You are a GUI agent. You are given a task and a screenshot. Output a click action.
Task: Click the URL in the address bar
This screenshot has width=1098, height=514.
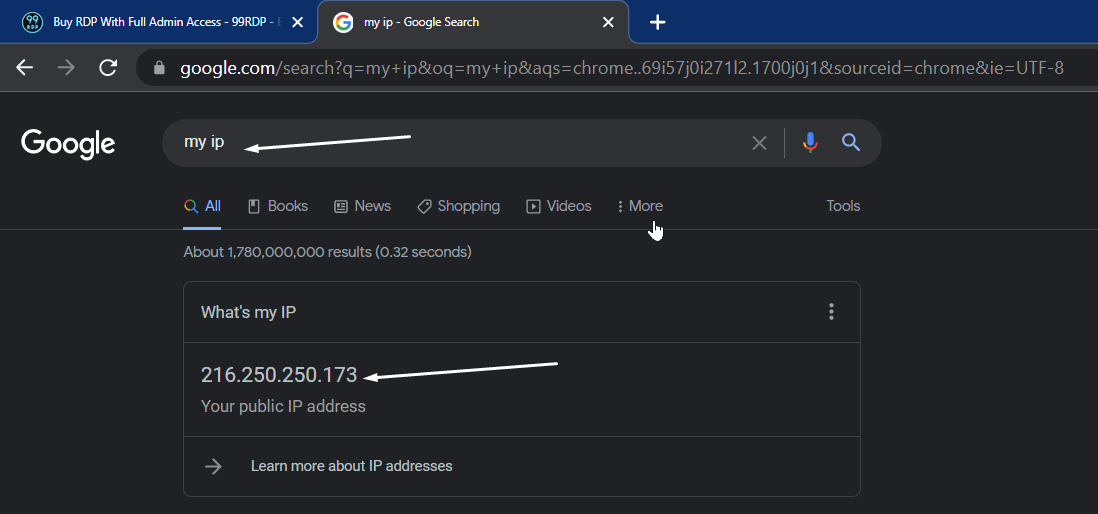pos(620,69)
